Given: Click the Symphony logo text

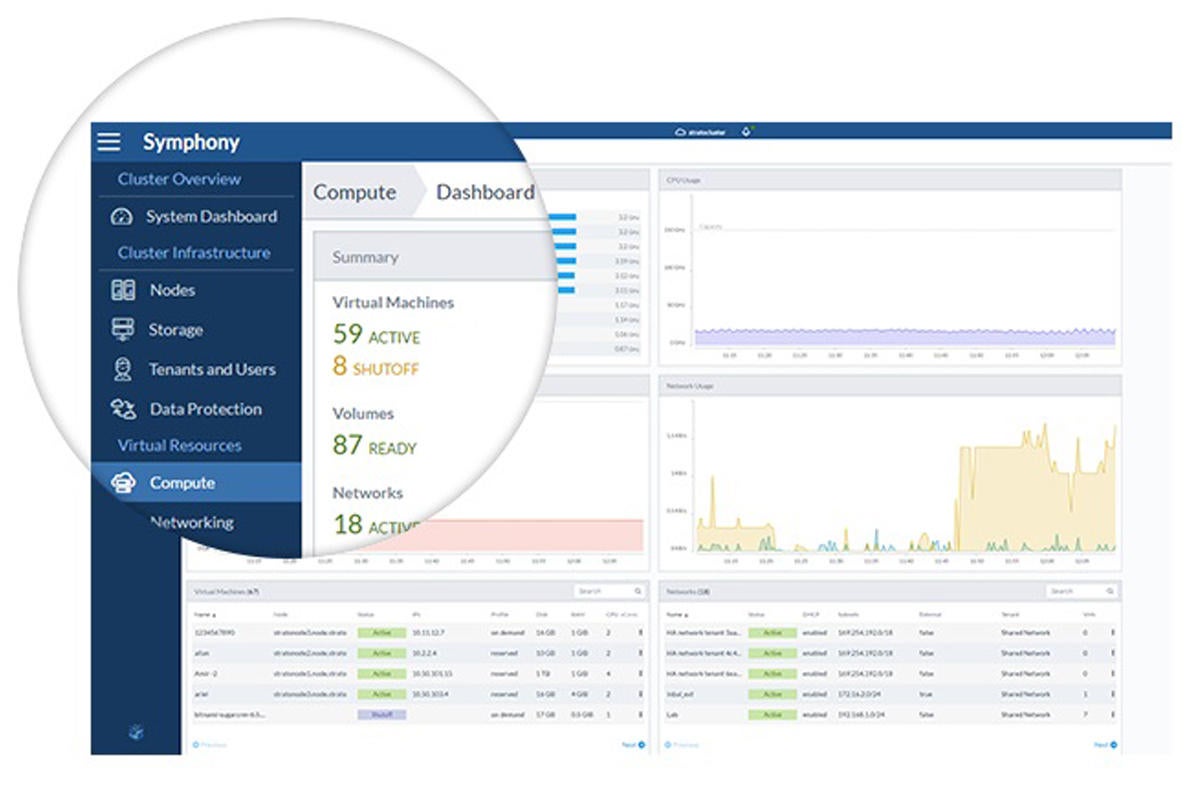Looking at the screenshot, I should (191, 142).
